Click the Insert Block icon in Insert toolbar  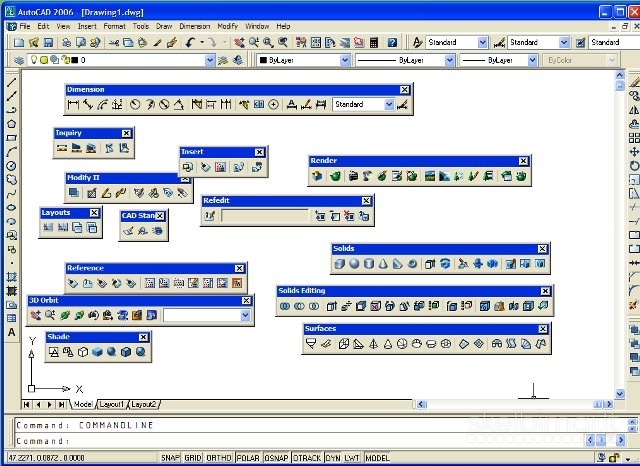pos(188,167)
